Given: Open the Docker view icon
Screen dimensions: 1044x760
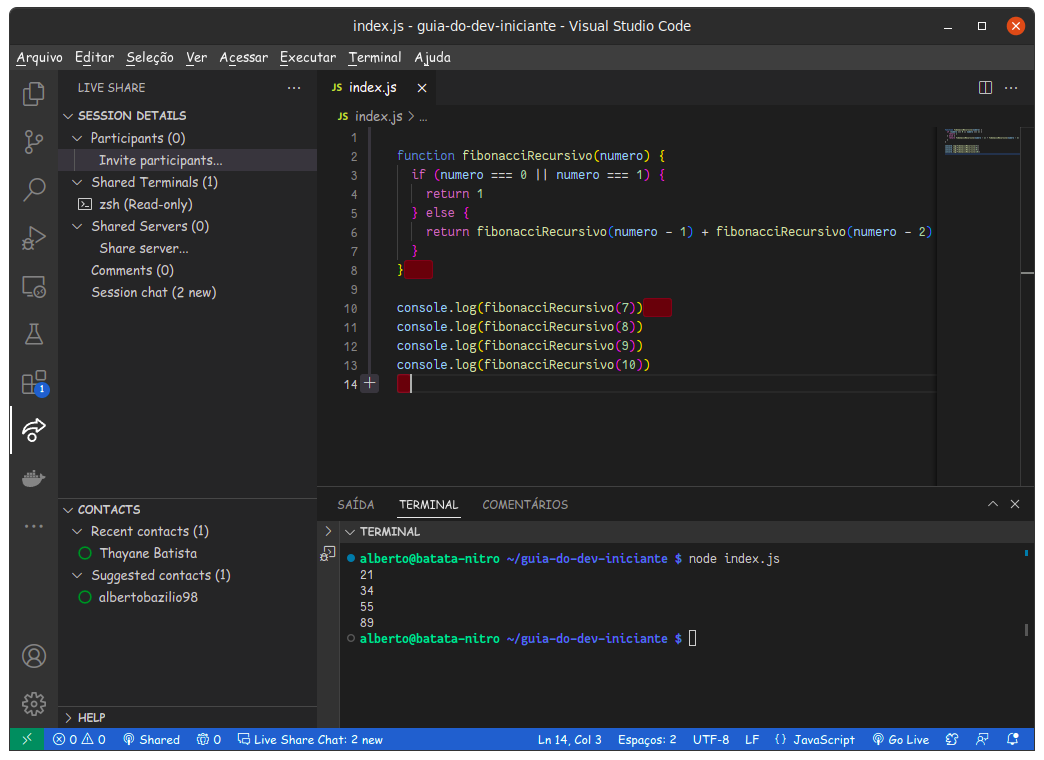Looking at the screenshot, I should (34, 478).
